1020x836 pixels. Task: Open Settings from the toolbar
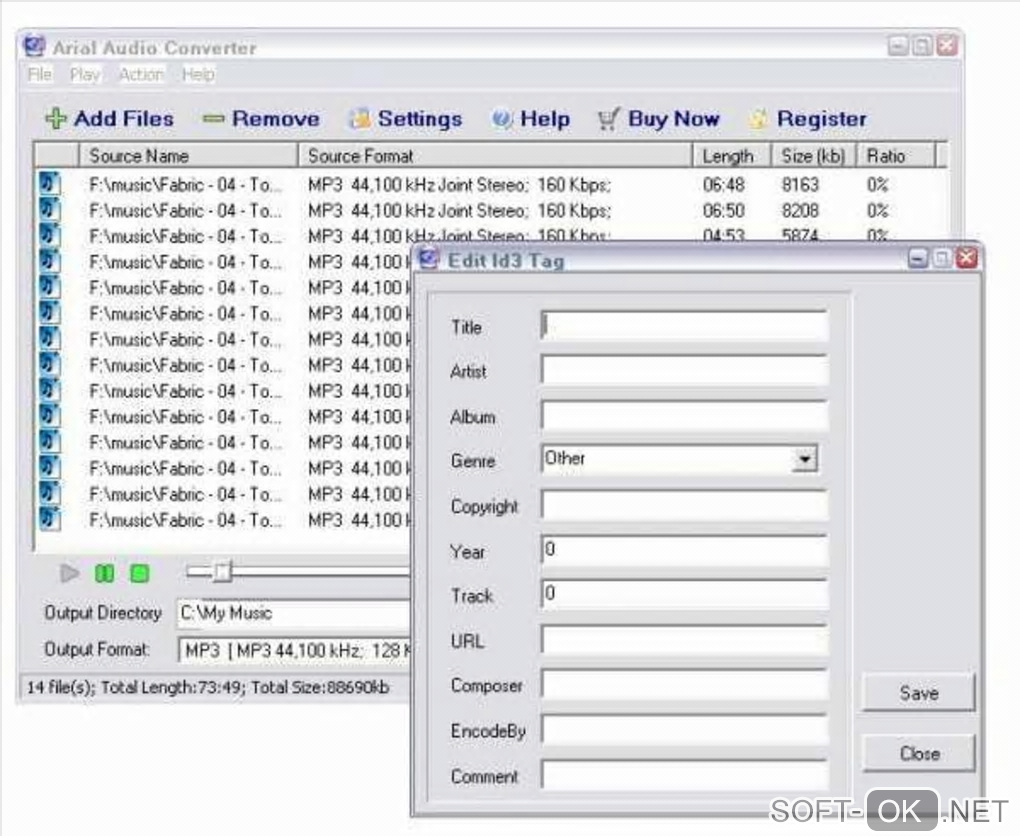(x=406, y=118)
